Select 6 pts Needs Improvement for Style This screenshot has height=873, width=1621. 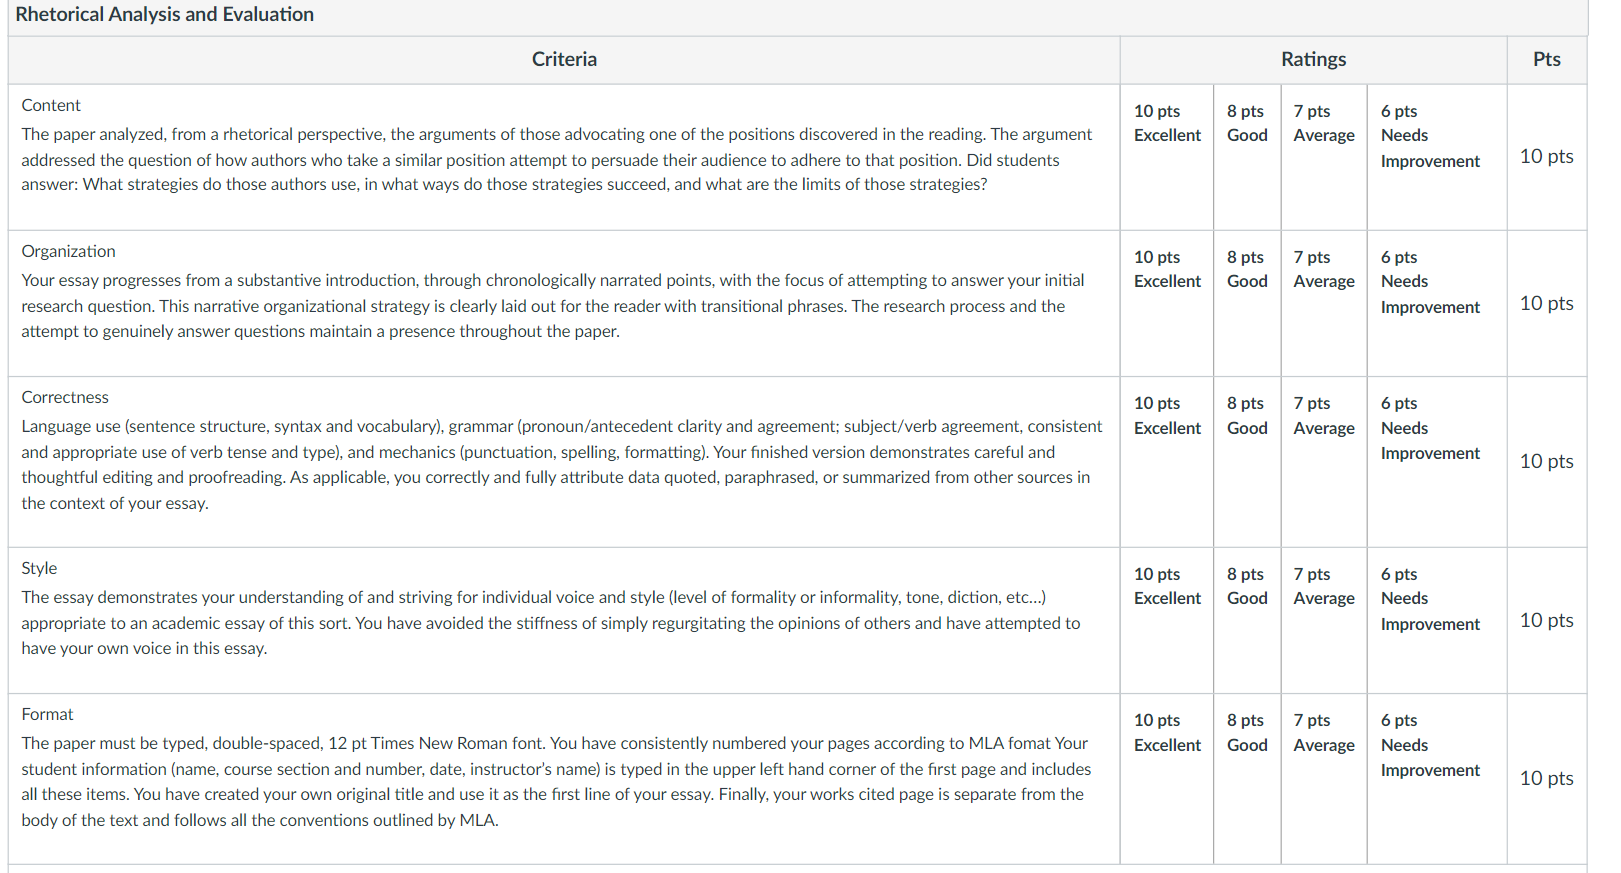point(1436,620)
